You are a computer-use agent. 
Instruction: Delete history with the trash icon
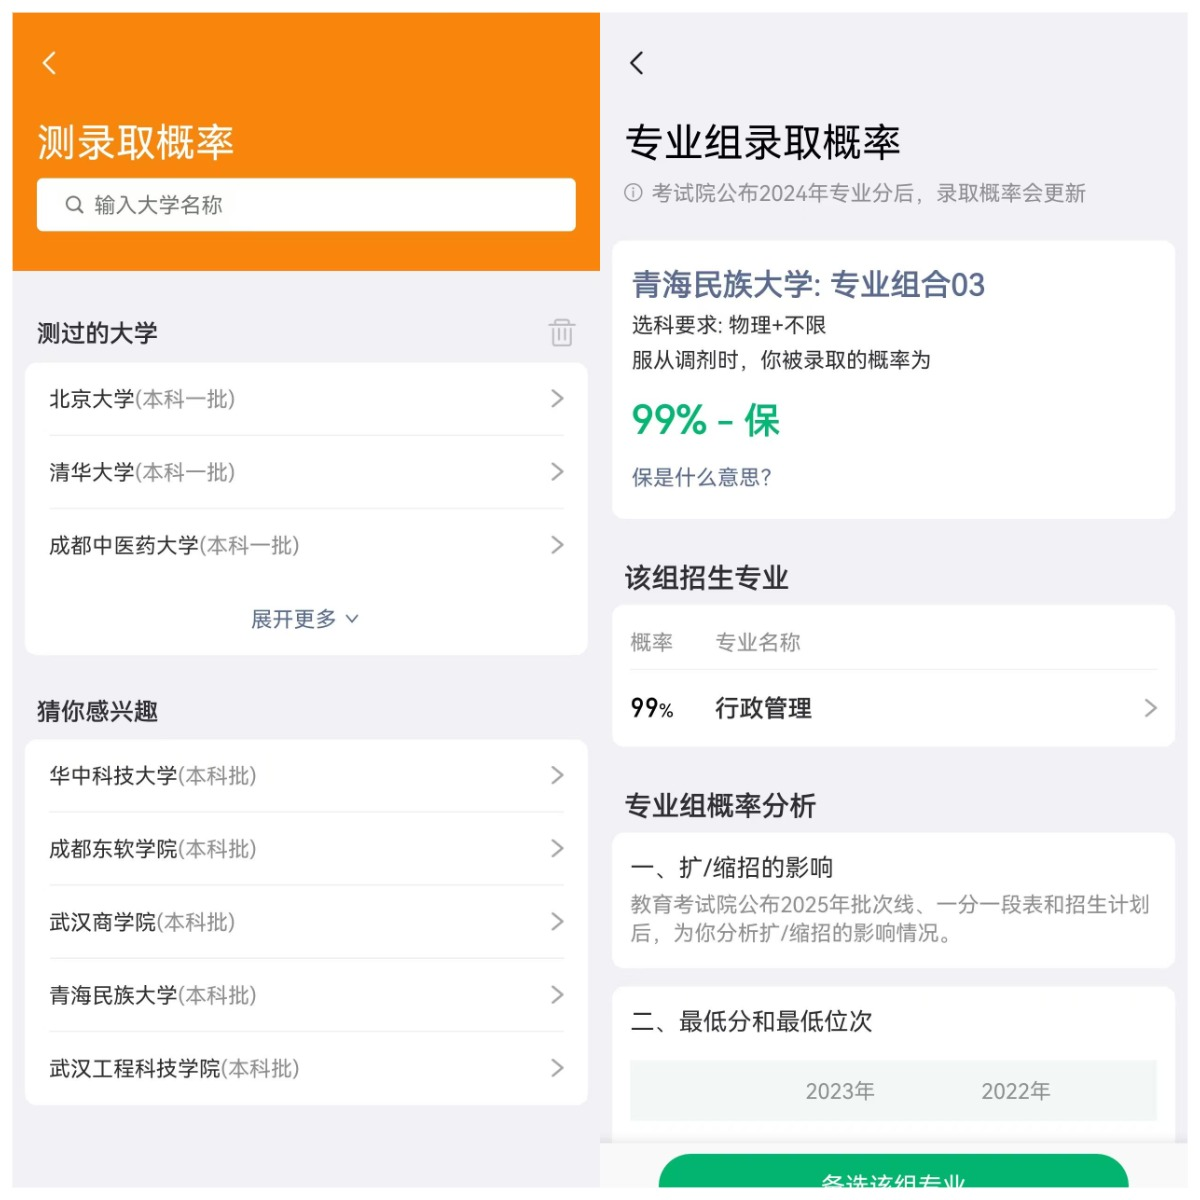561,332
